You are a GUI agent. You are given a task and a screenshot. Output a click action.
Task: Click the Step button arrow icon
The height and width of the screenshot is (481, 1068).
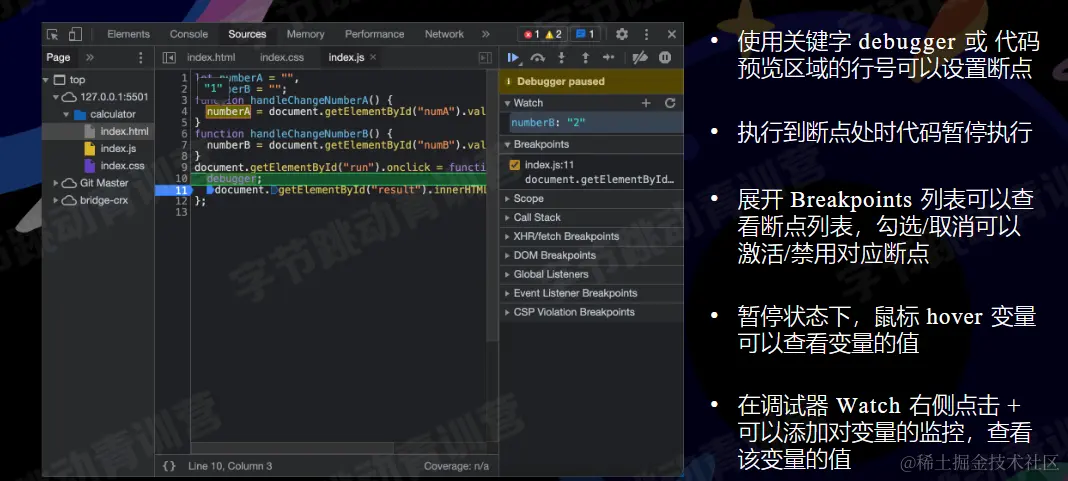609,58
